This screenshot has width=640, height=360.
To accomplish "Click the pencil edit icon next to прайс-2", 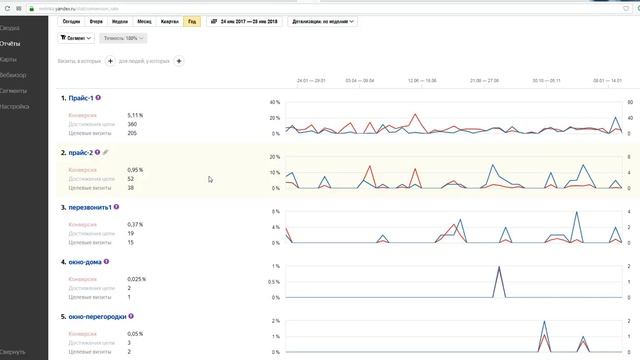I will [x=105, y=152].
